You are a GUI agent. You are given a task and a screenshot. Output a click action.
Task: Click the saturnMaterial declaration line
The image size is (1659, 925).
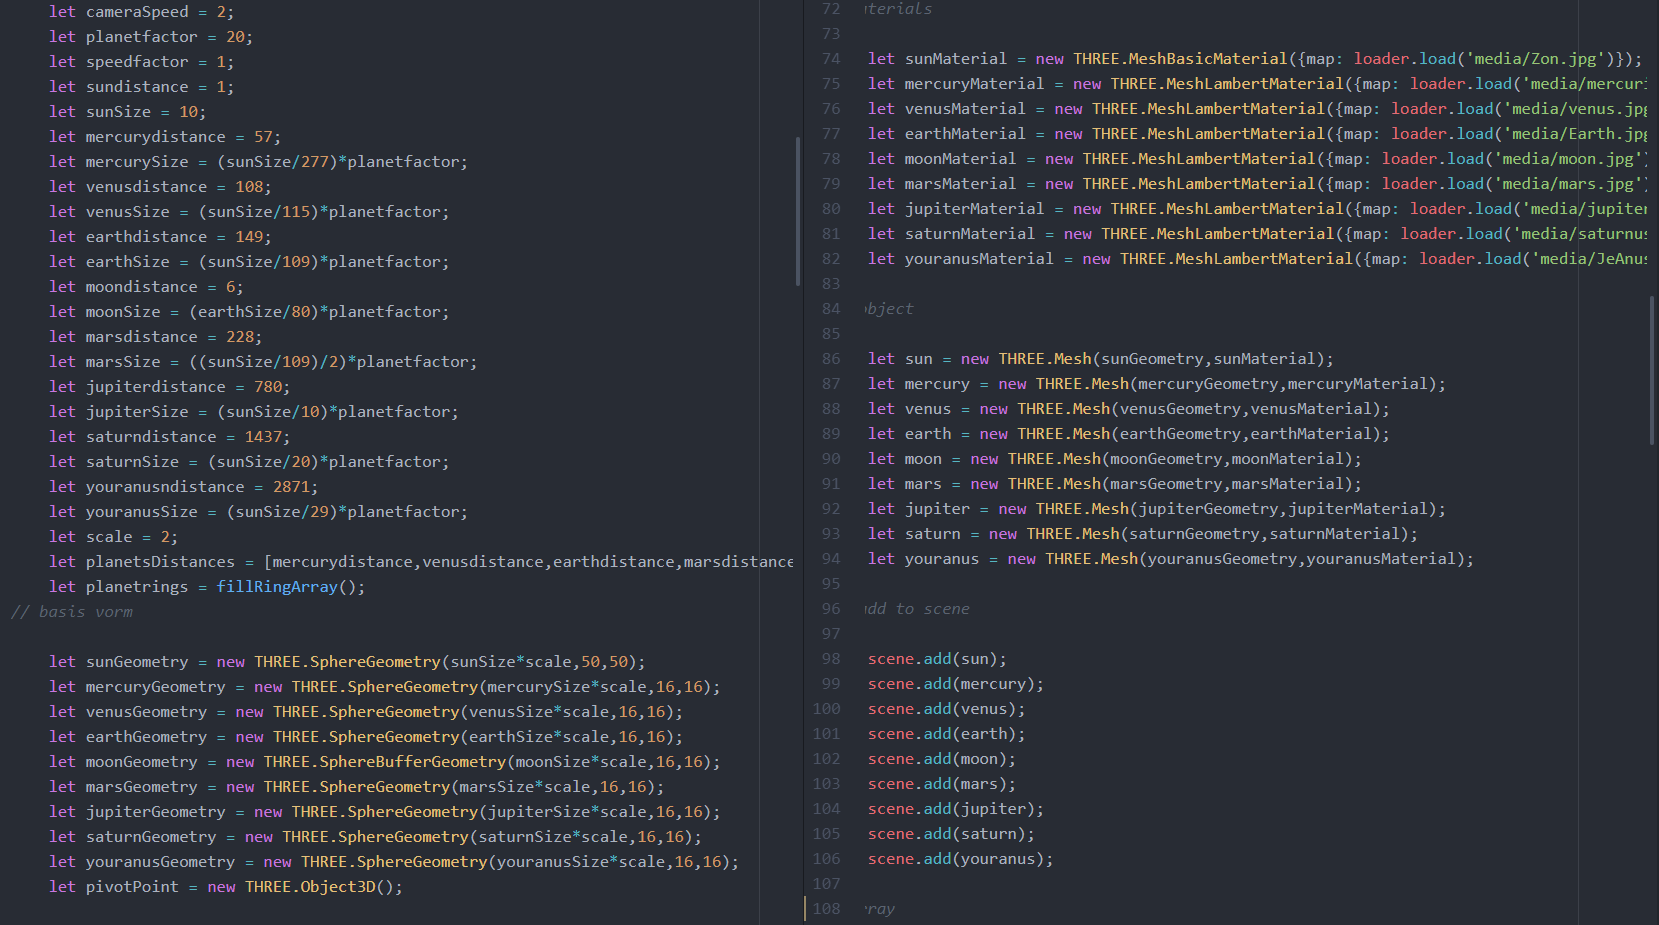click(x=1257, y=234)
